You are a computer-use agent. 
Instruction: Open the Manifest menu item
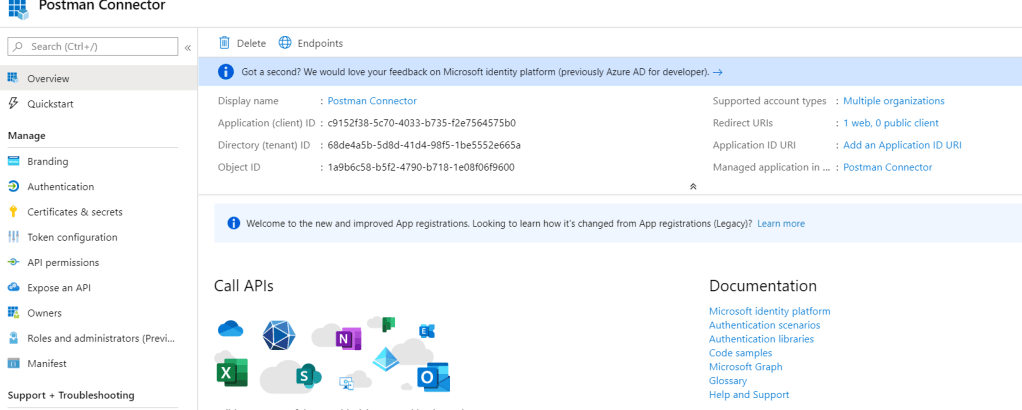tap(47, 364)
